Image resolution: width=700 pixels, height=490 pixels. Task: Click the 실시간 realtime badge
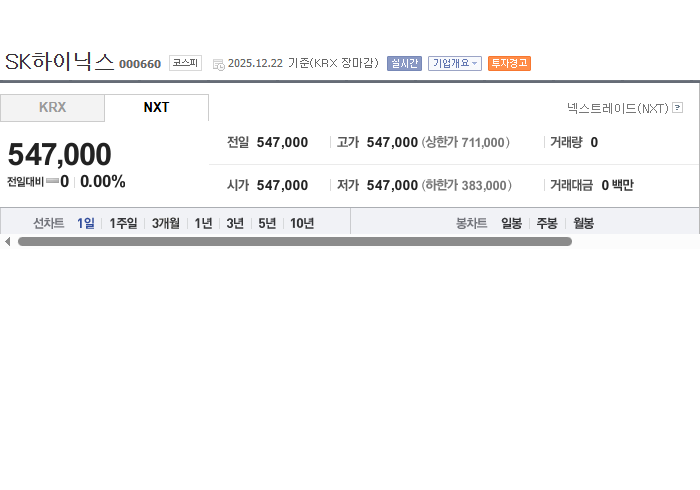click(x=404, y=63)
